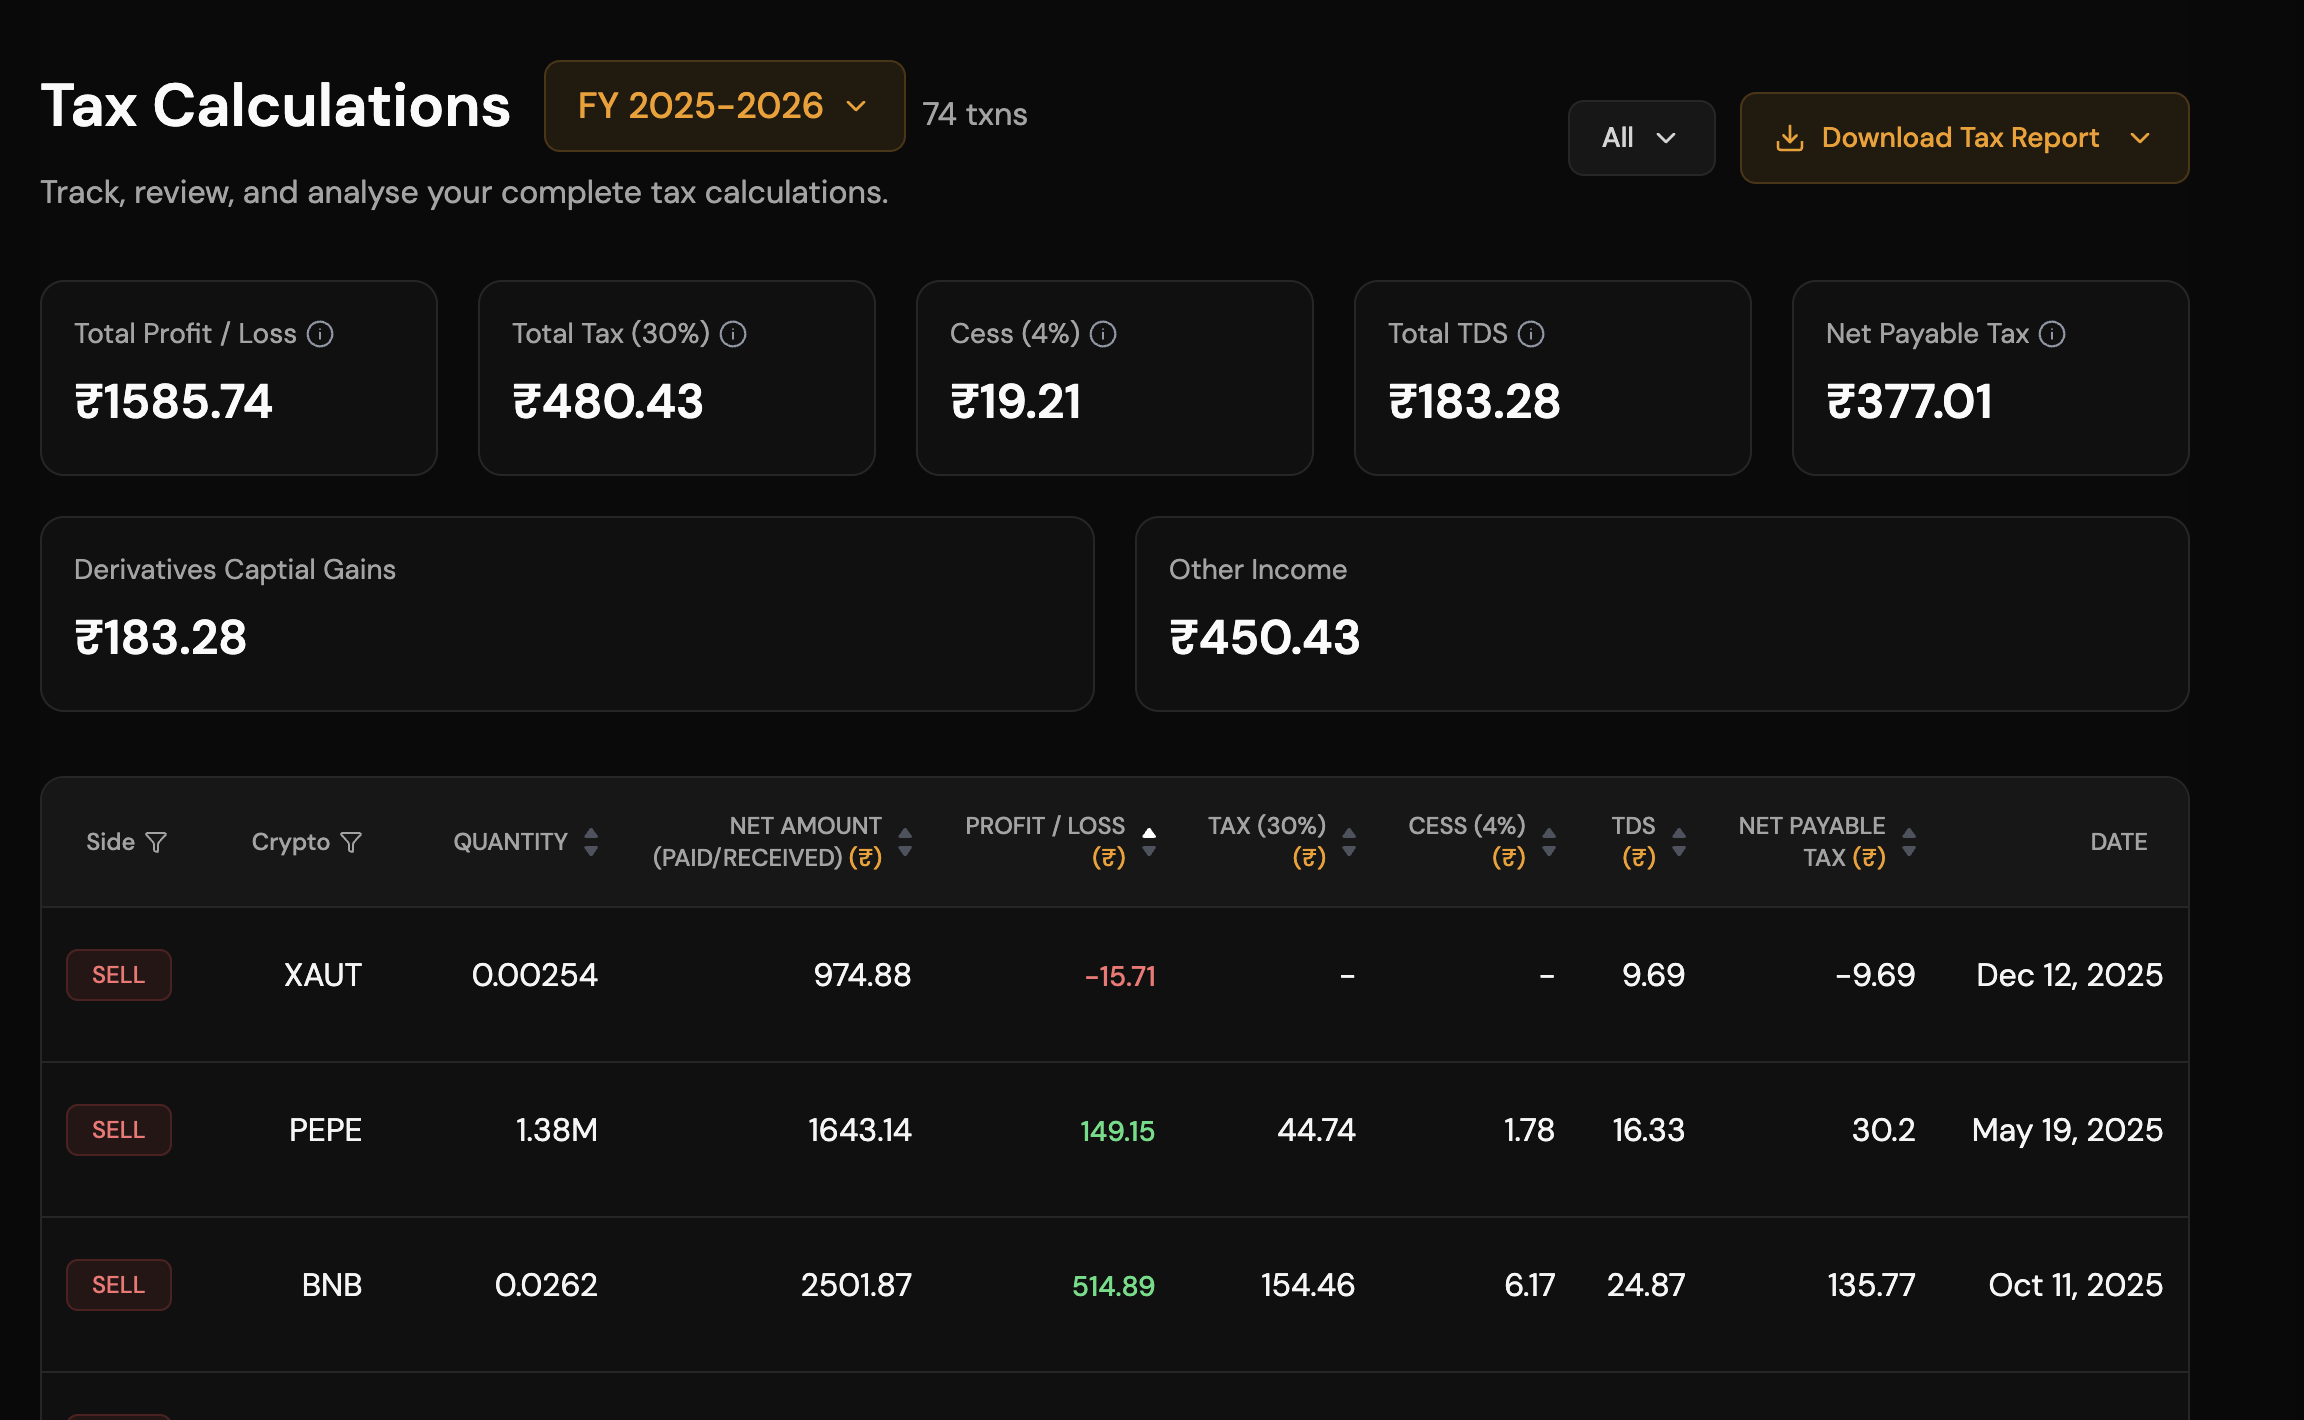Click Net Payable Tax value ₹377.01

coord(1909,402)
